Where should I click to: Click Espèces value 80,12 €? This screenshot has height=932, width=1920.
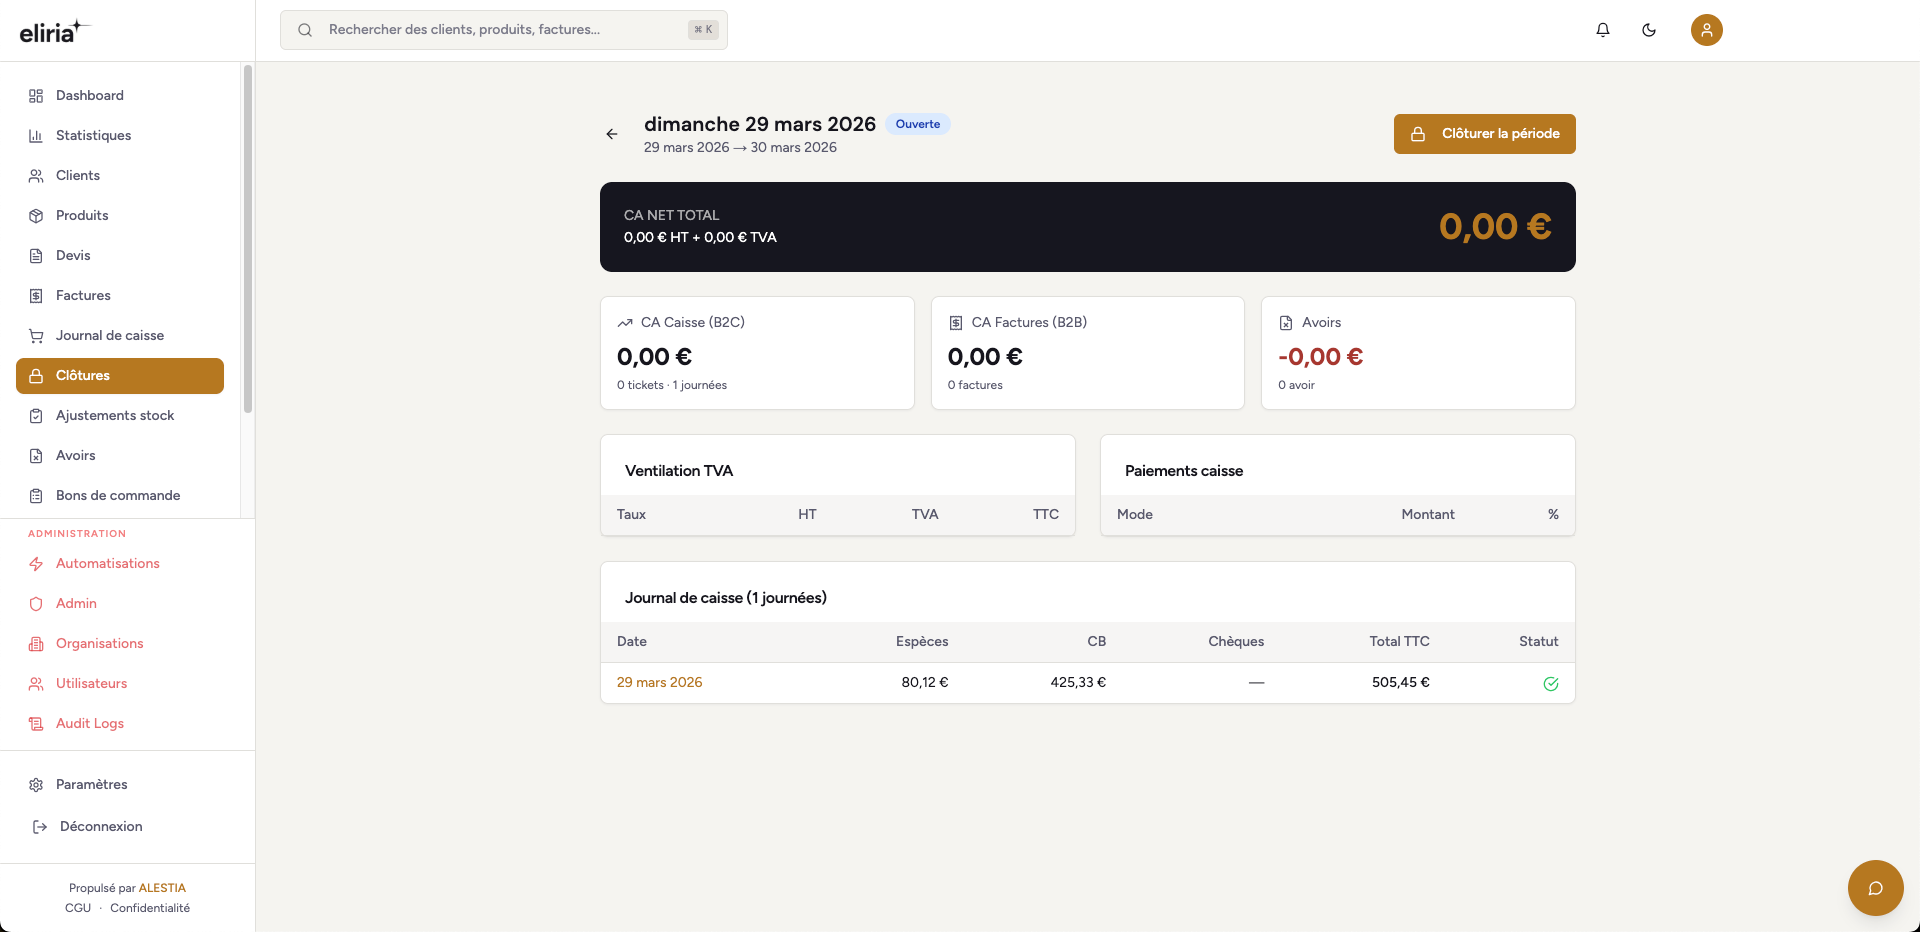click(925, 683)
